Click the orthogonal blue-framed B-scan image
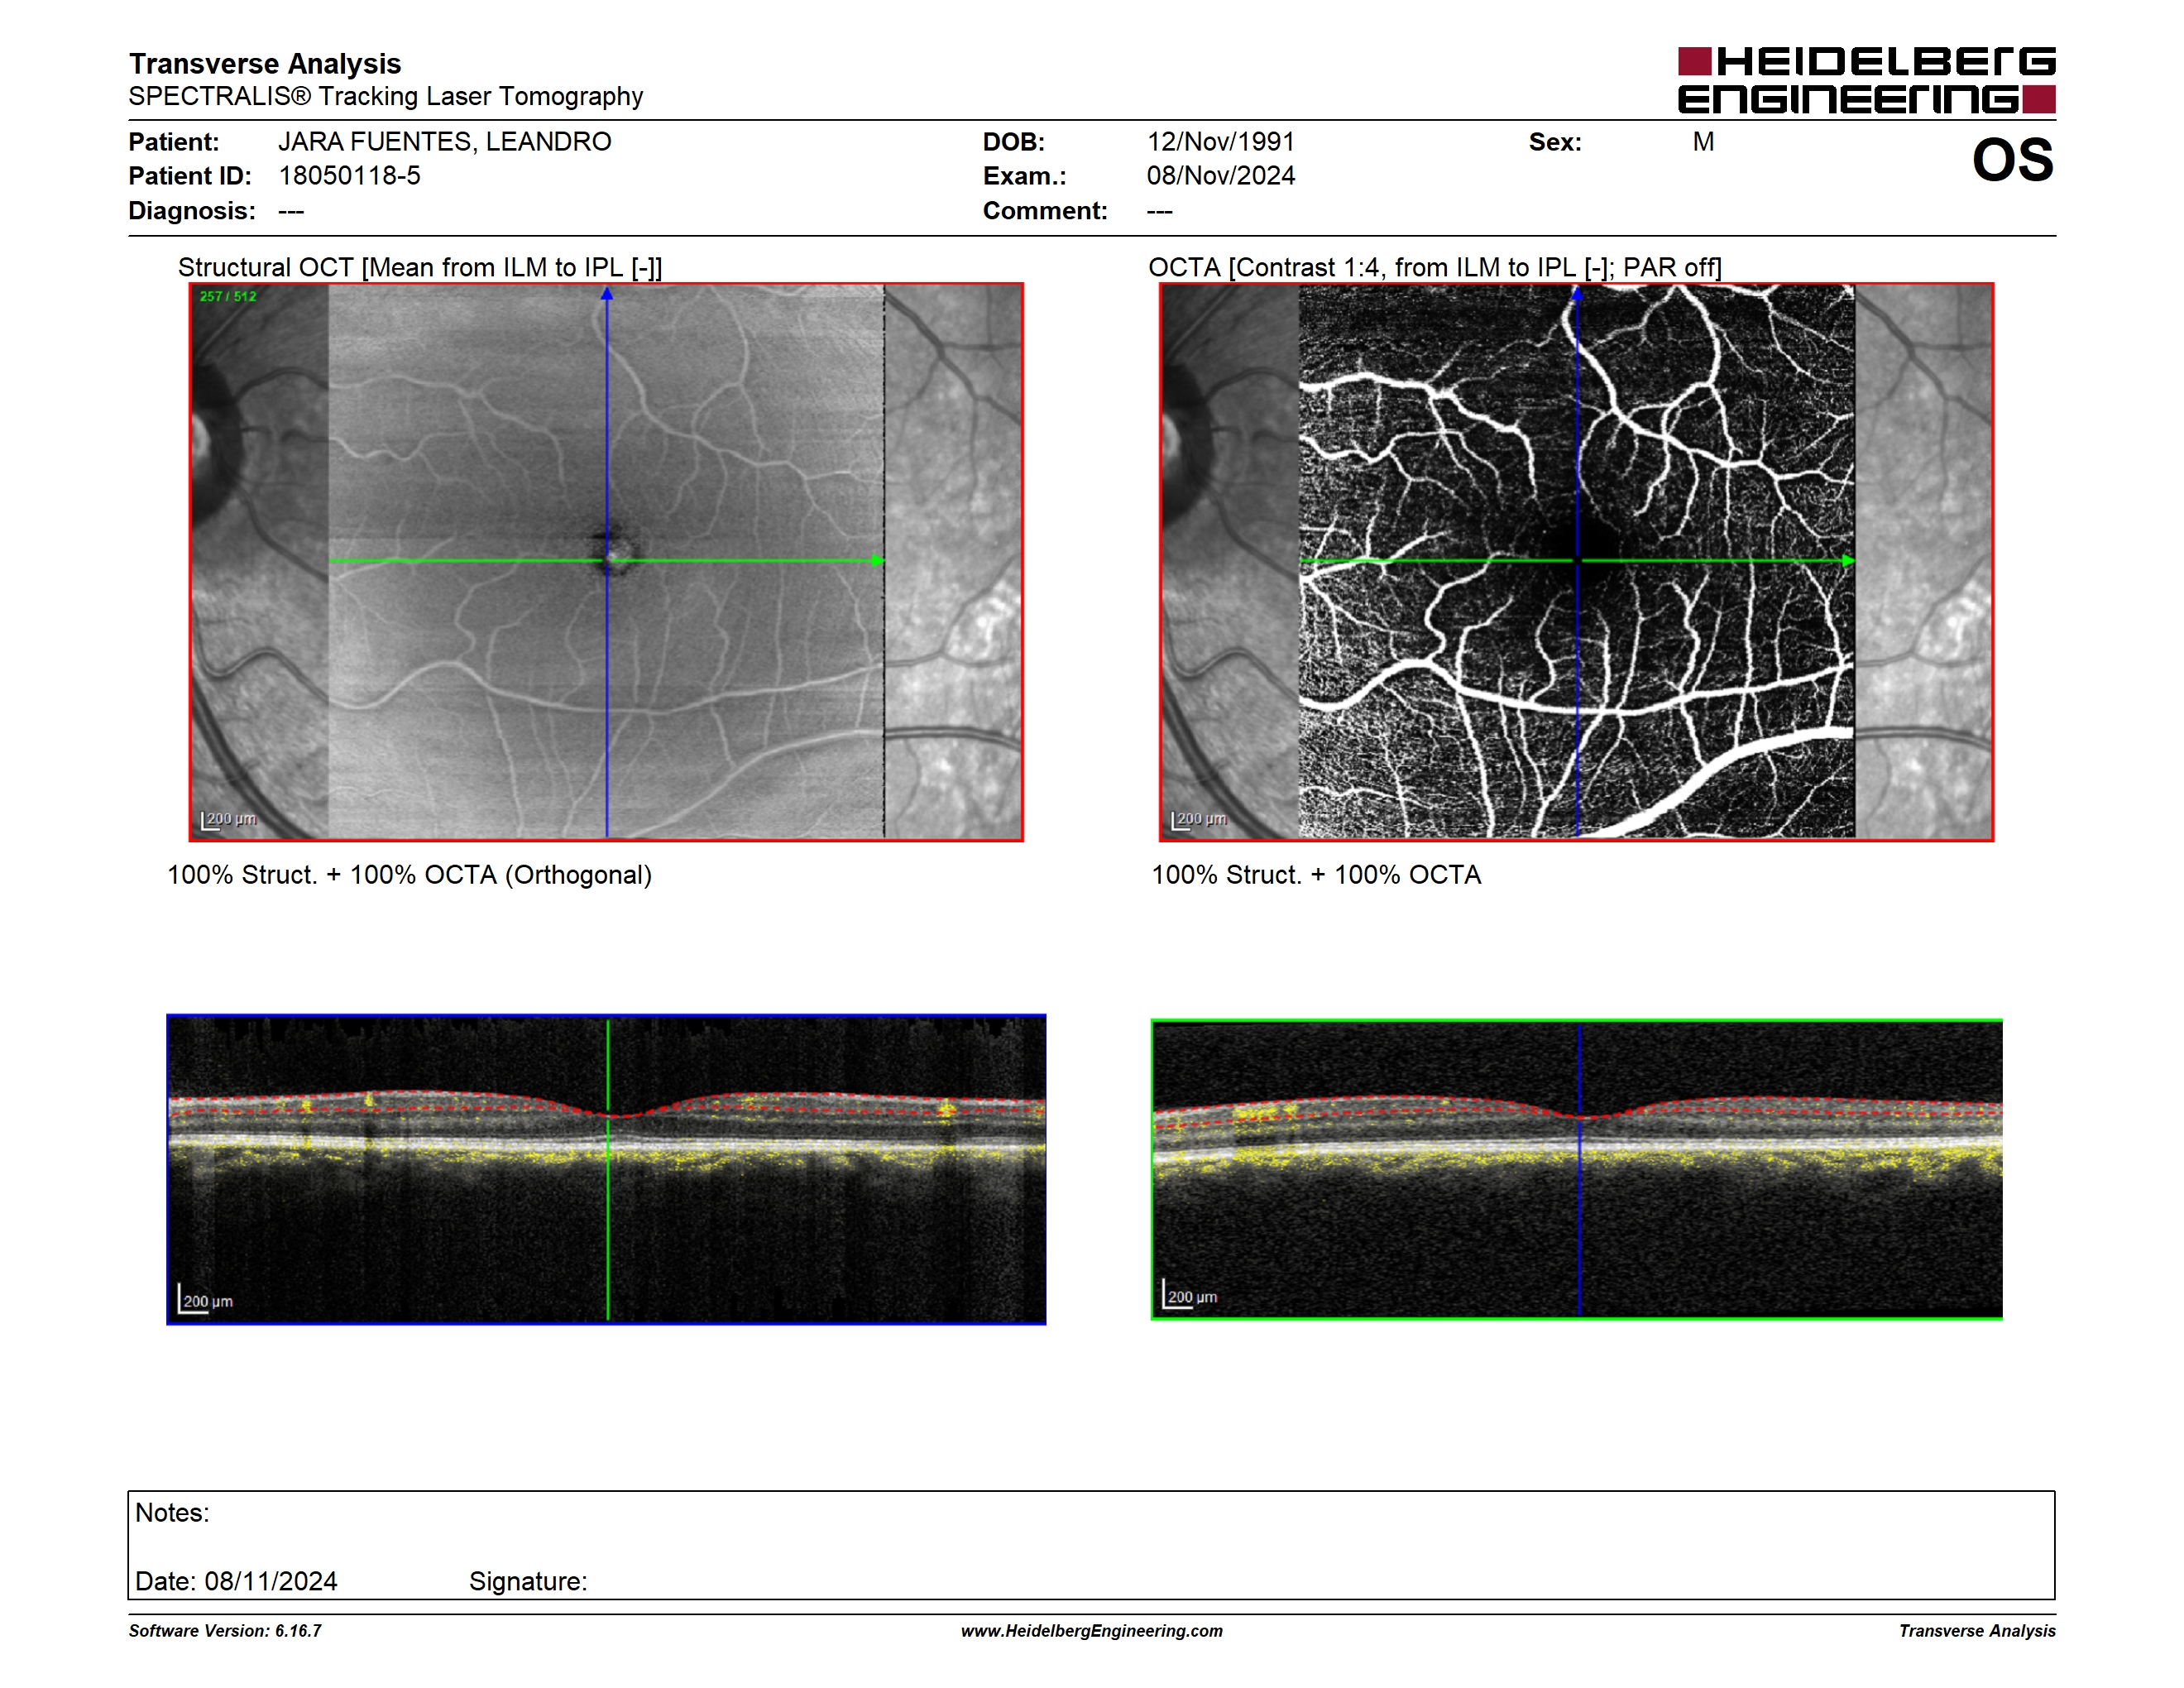 click(606, 1169)
